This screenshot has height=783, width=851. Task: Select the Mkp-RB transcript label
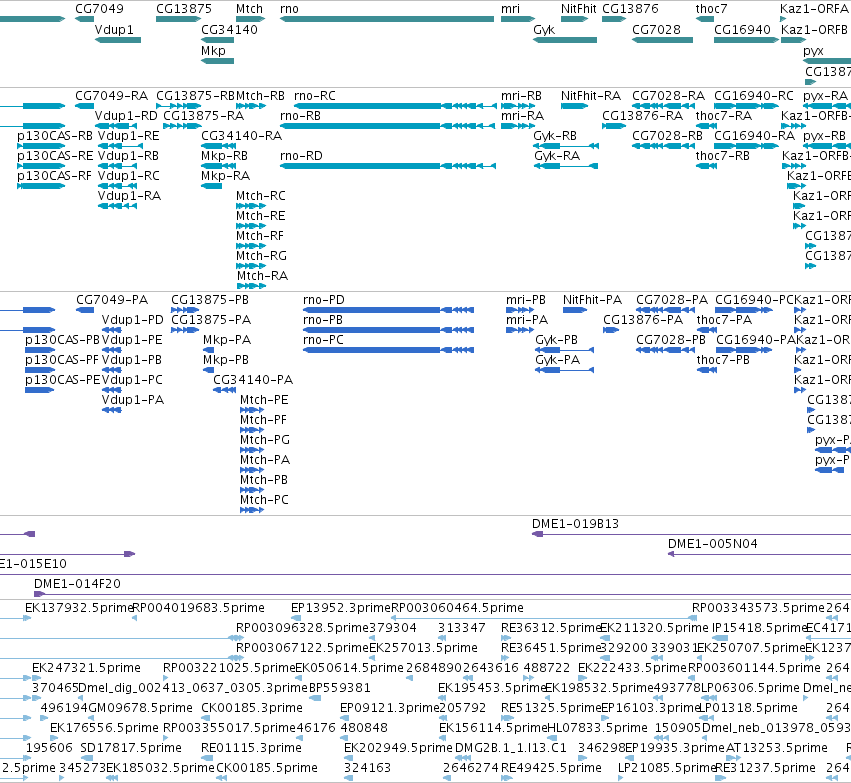tap(224, 156)
